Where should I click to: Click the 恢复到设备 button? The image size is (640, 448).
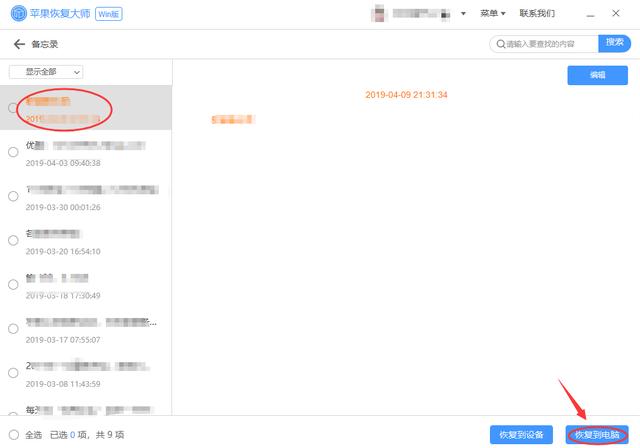coord(521,435)
